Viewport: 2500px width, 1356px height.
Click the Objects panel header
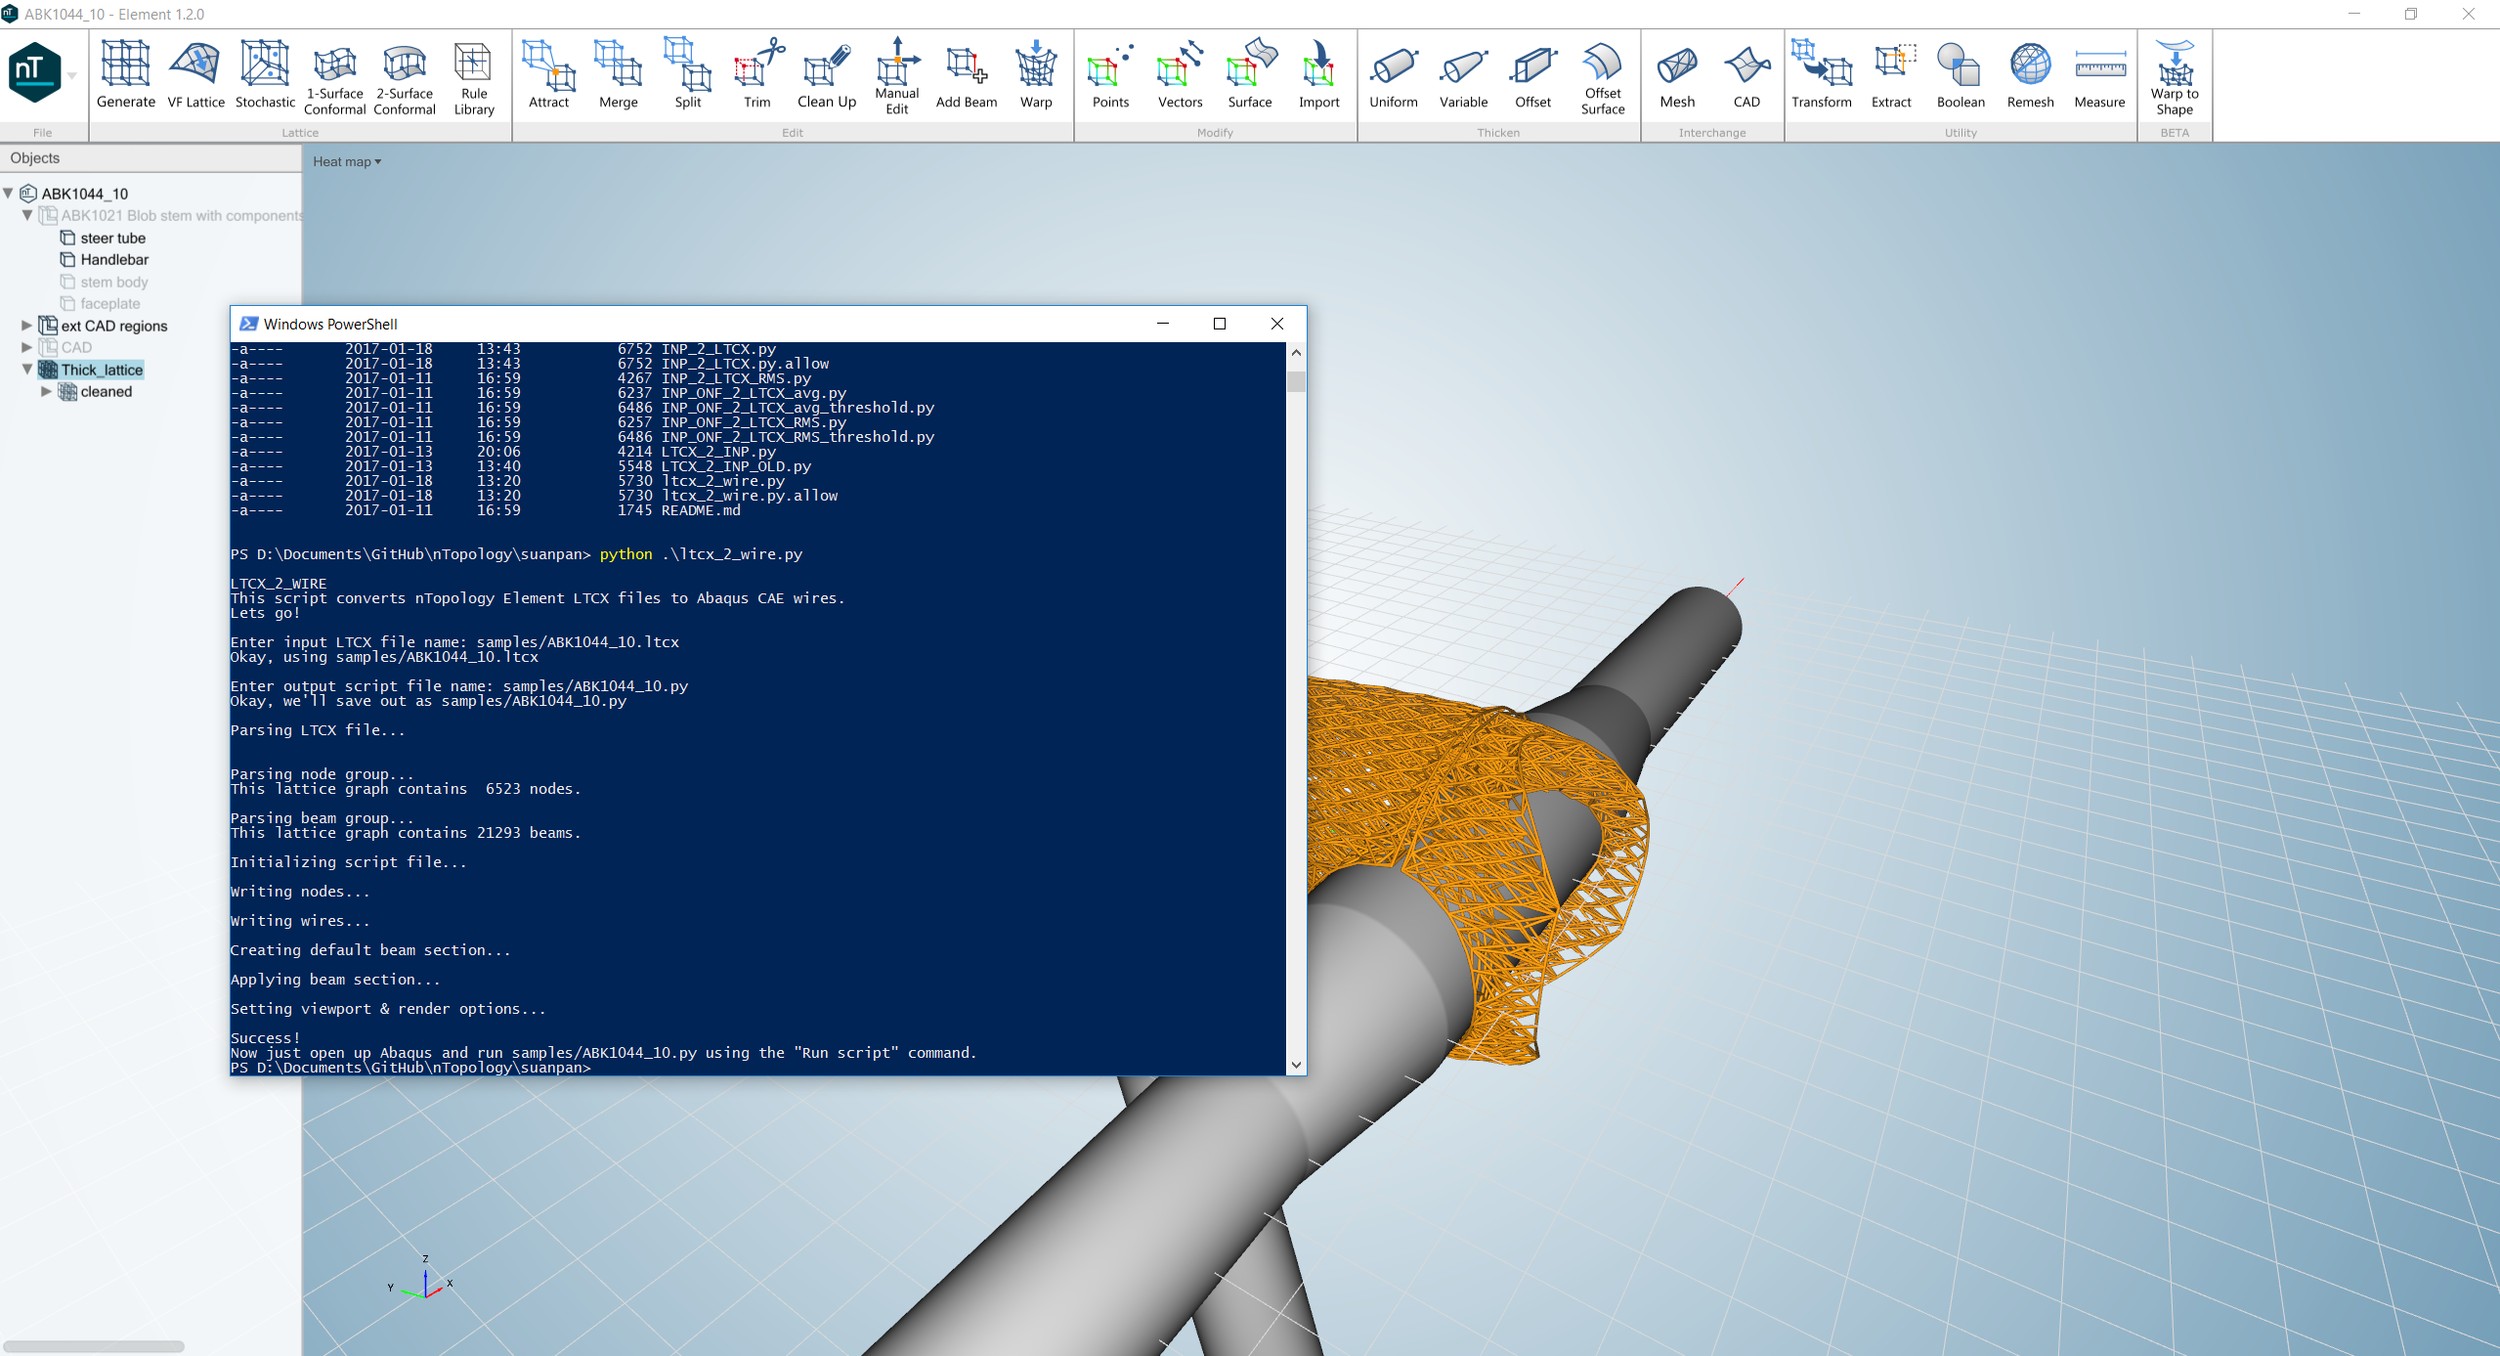150,158
